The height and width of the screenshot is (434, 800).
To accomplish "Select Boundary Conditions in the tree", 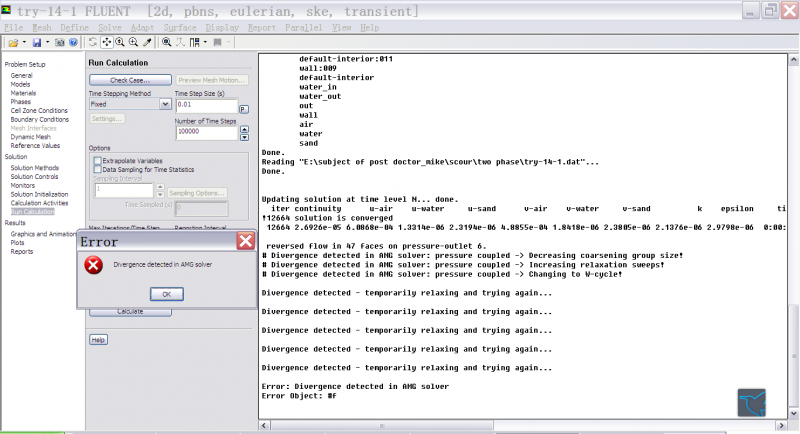I will click(x=40, y=119).
